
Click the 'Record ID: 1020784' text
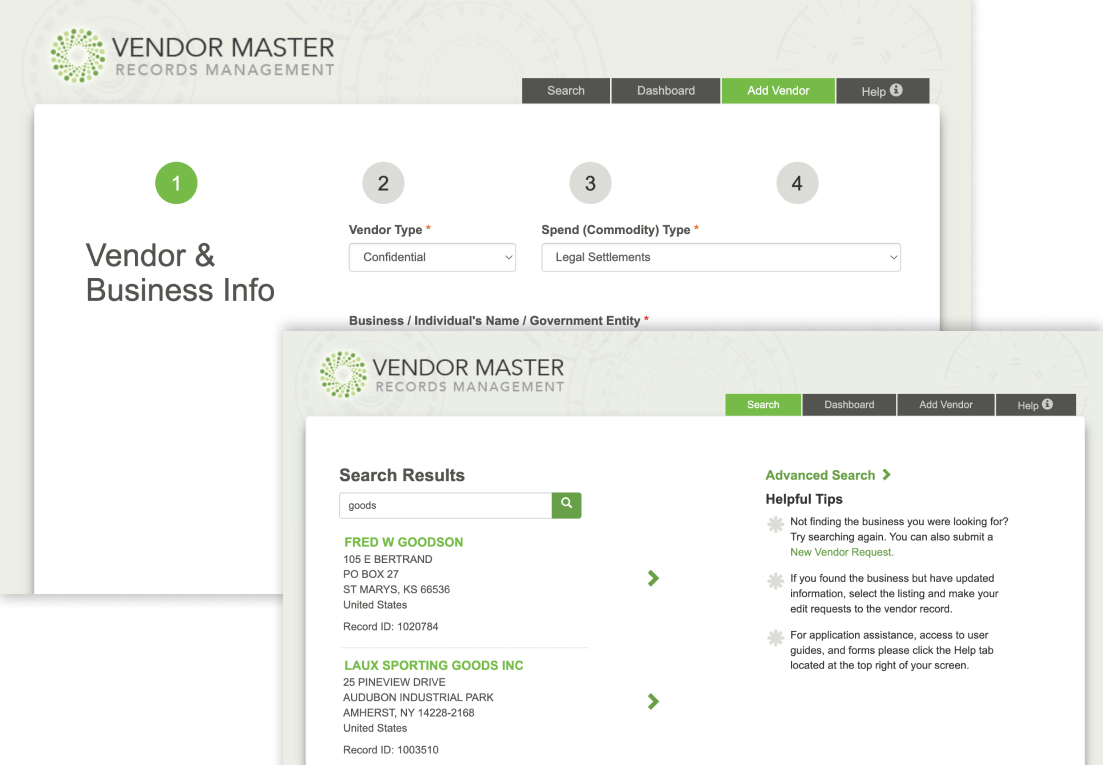[x=390, y=626]
